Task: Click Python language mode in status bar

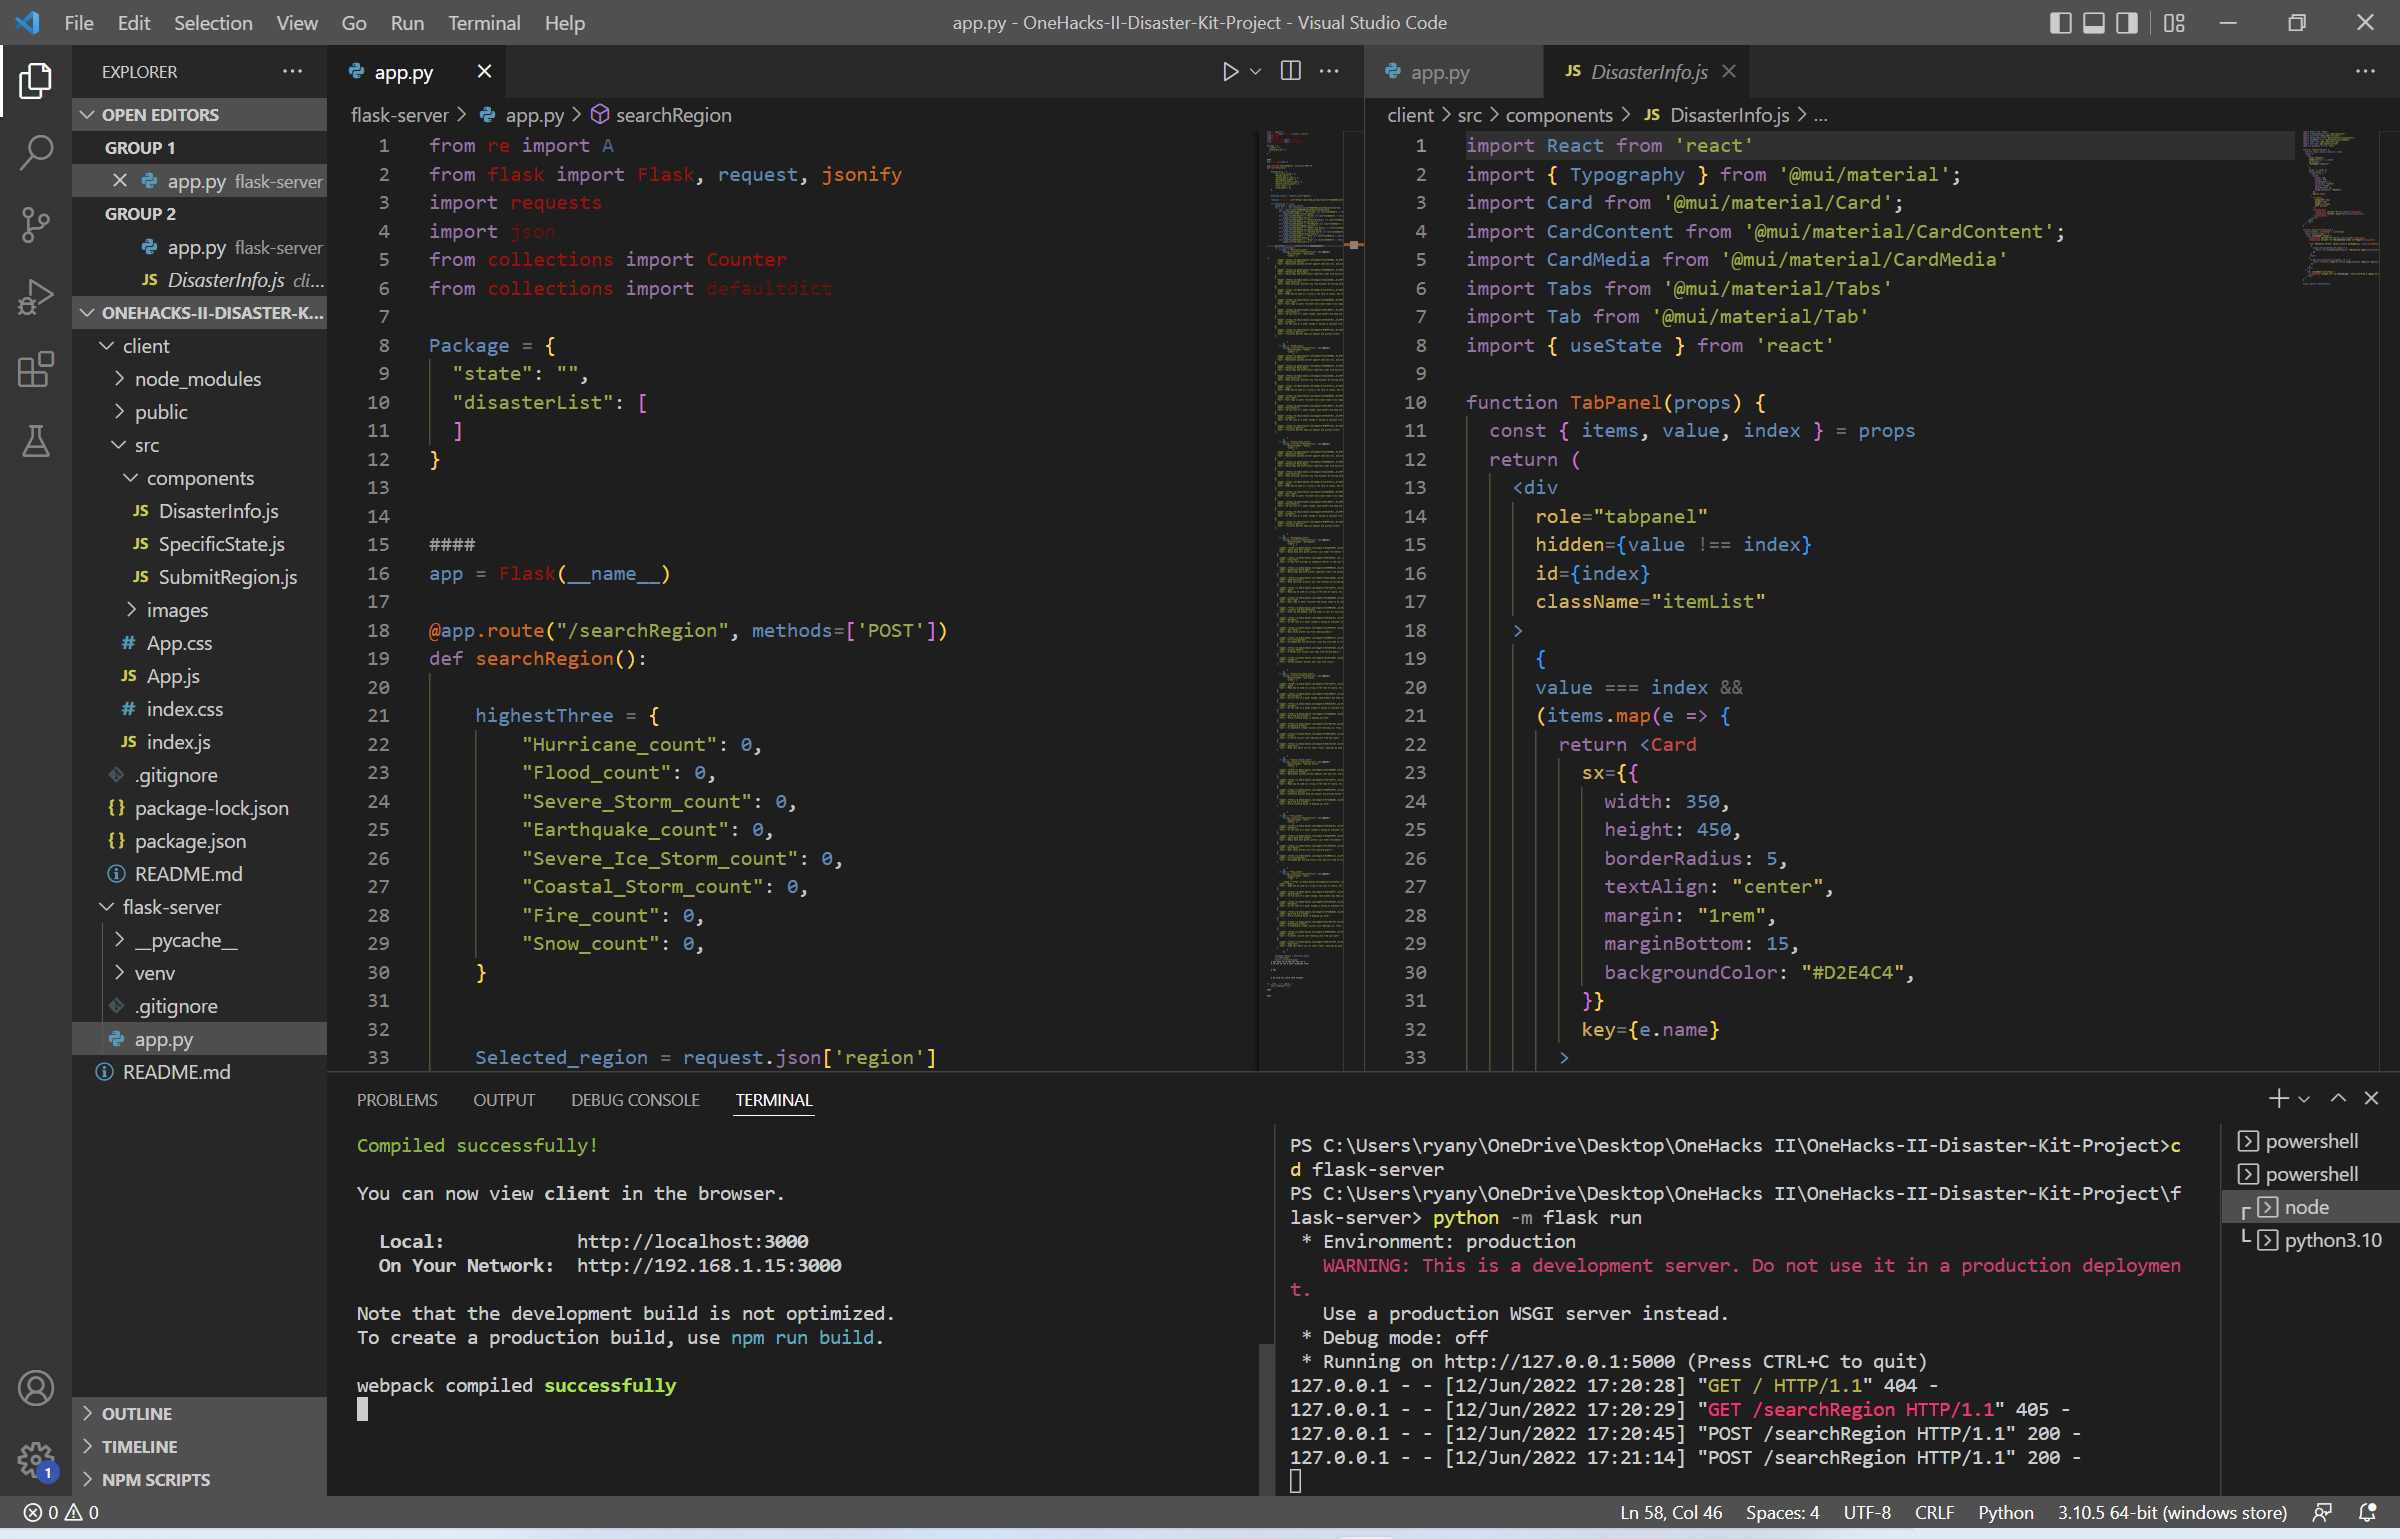Action: (x=2005, y=1512)
